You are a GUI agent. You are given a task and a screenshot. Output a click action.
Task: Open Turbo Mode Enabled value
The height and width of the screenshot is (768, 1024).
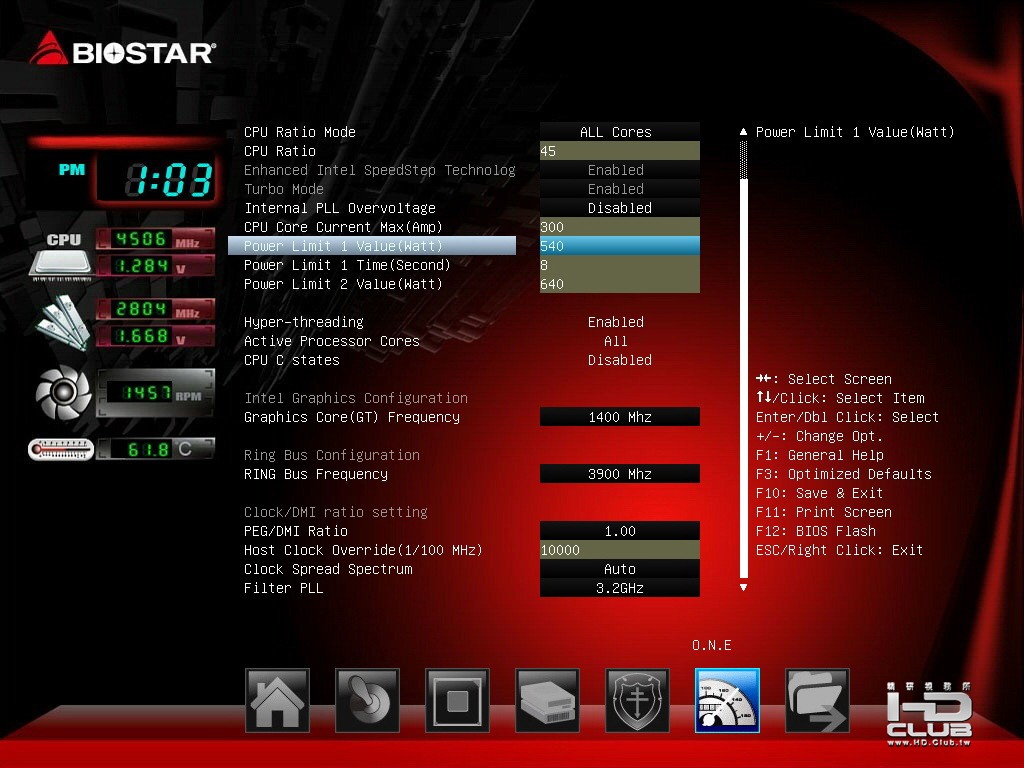click(x=620, y=189)
